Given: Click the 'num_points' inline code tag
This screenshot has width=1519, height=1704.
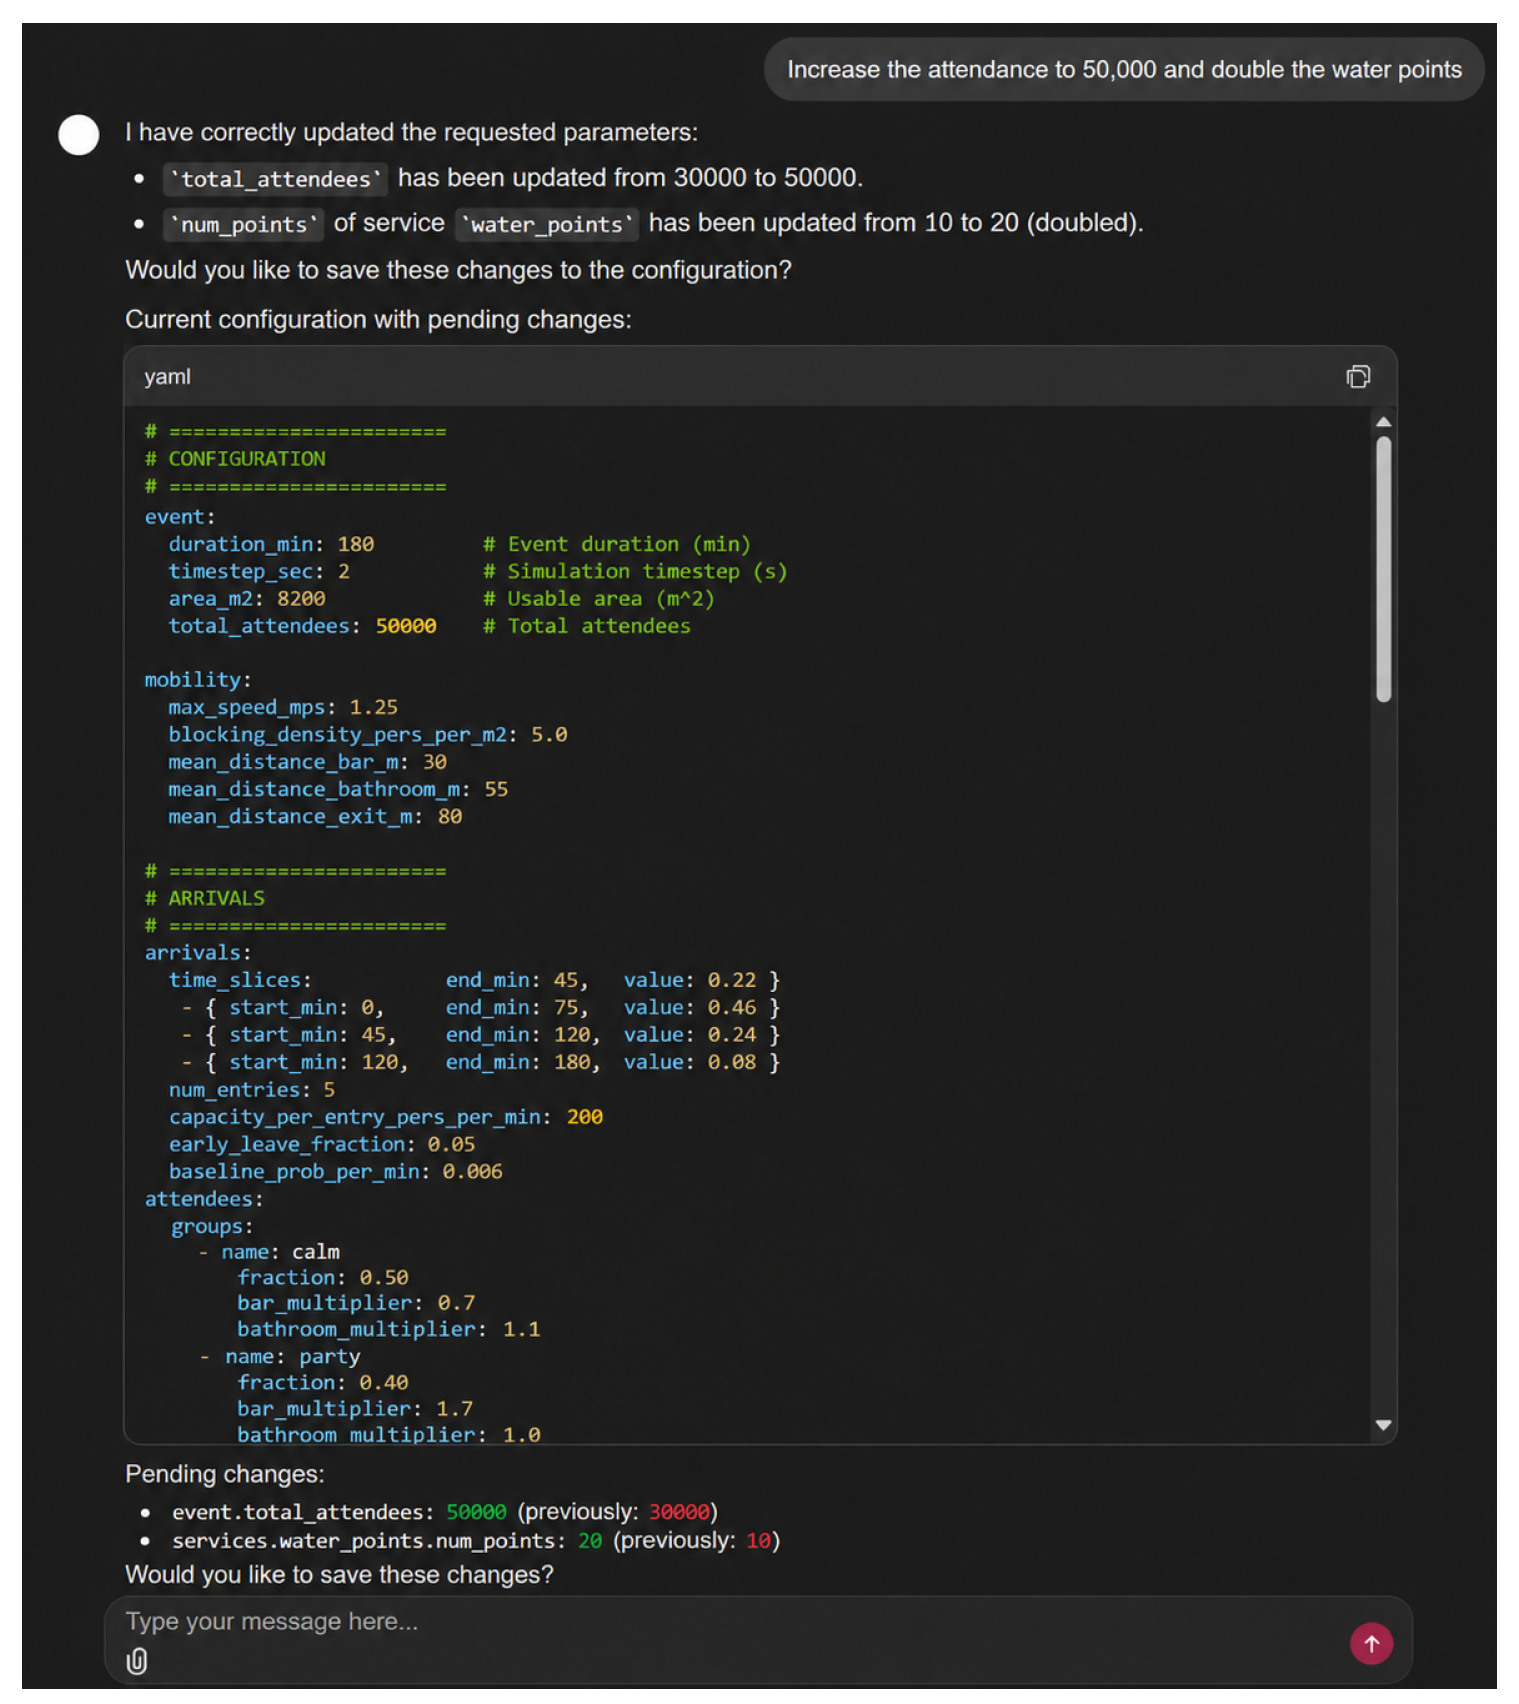Looking at the screenshot, I should click(x=243, y=224).
